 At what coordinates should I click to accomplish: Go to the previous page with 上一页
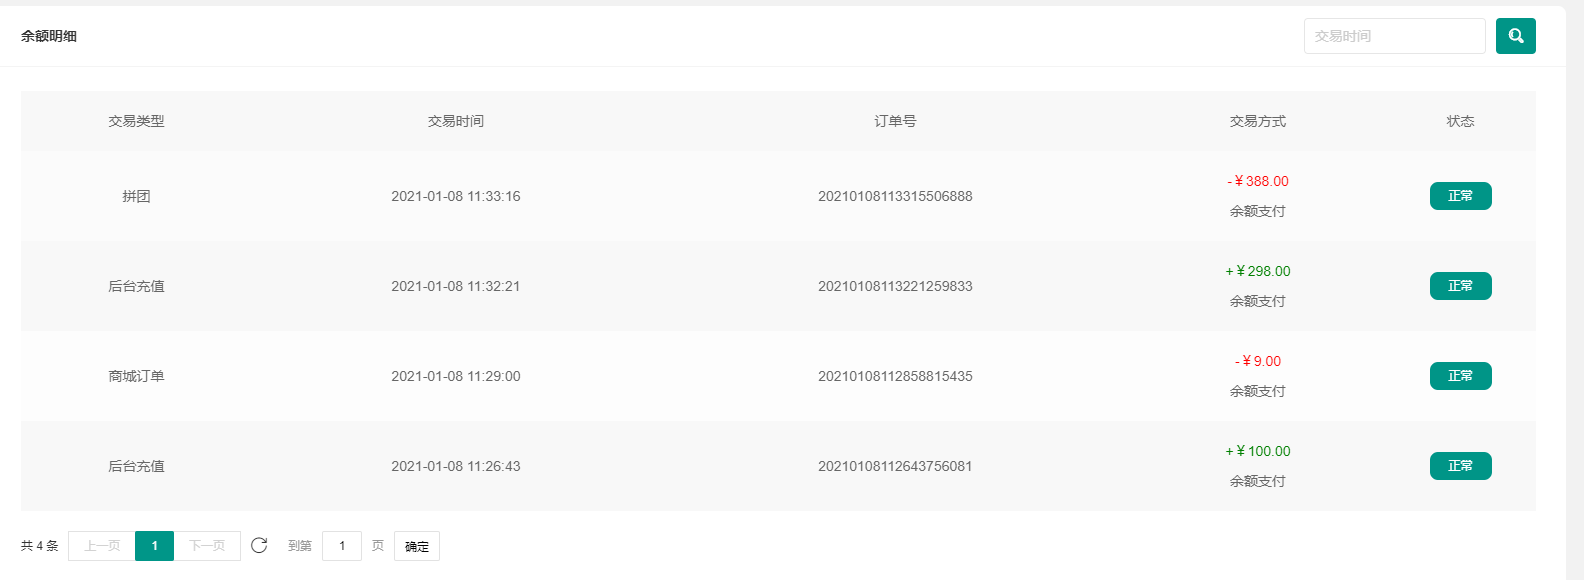coord(102,546)
